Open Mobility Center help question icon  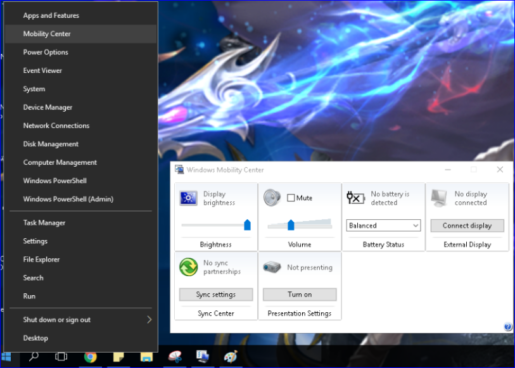pos(508,327)
